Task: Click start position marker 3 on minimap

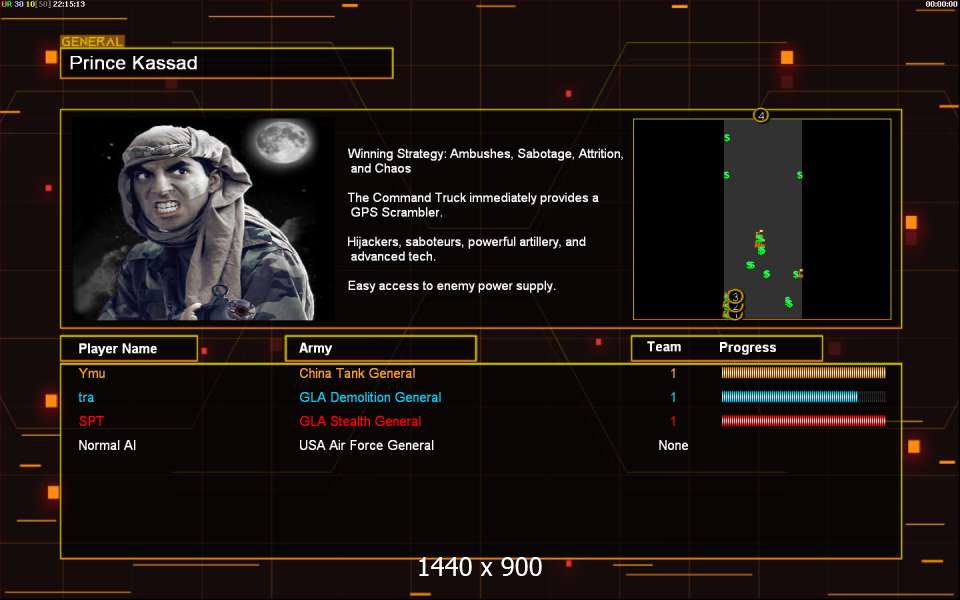Action: pyautogui.click(x=735, y=297)
